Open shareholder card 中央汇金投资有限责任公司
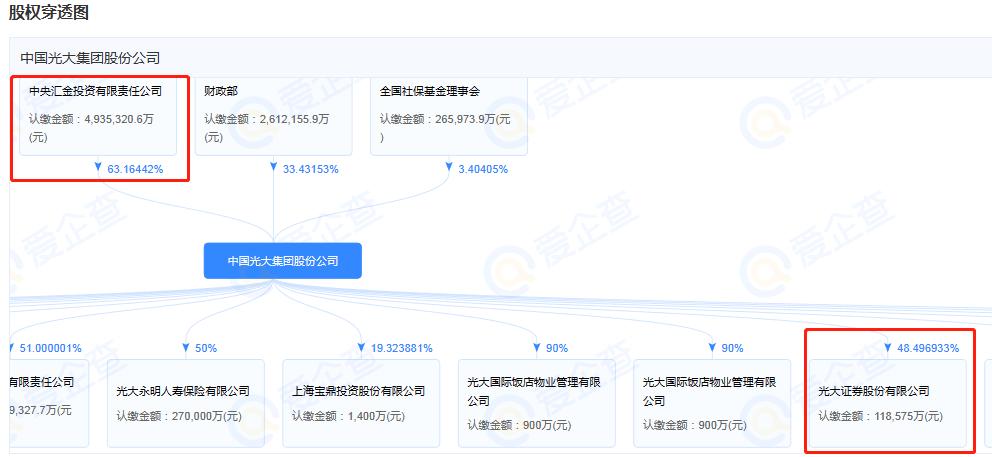 tap(98, 115)
